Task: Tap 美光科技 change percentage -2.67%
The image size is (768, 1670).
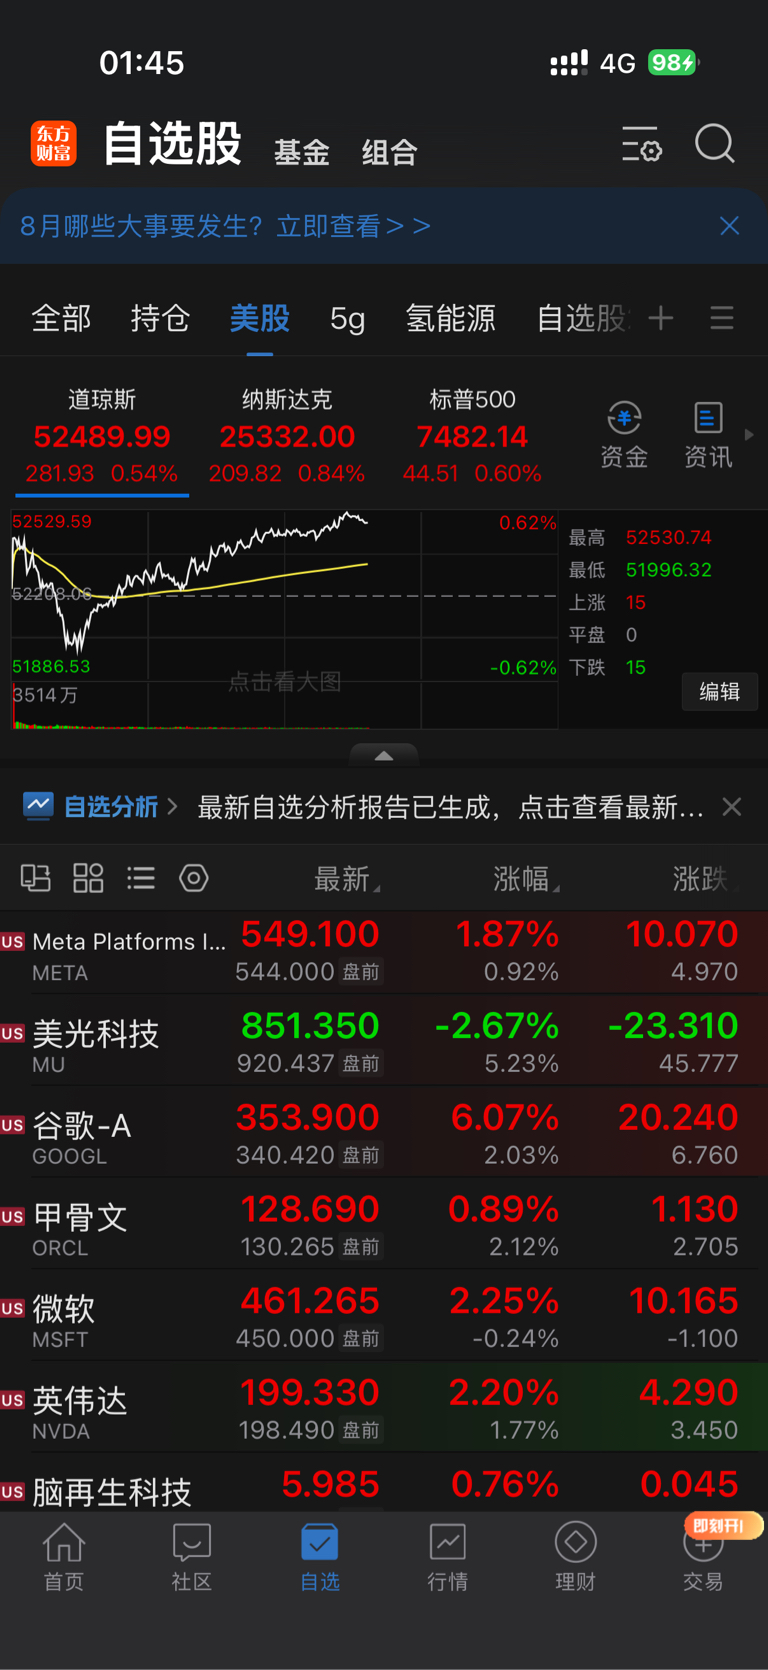Action: pos(497,1026)
